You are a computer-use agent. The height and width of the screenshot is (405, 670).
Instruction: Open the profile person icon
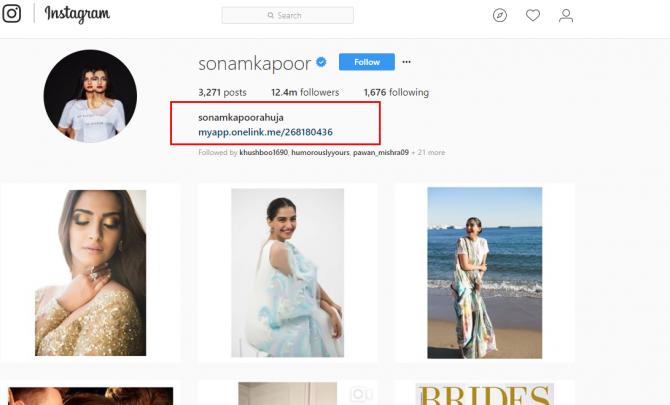pyautogui.click(x=566, y=16)
